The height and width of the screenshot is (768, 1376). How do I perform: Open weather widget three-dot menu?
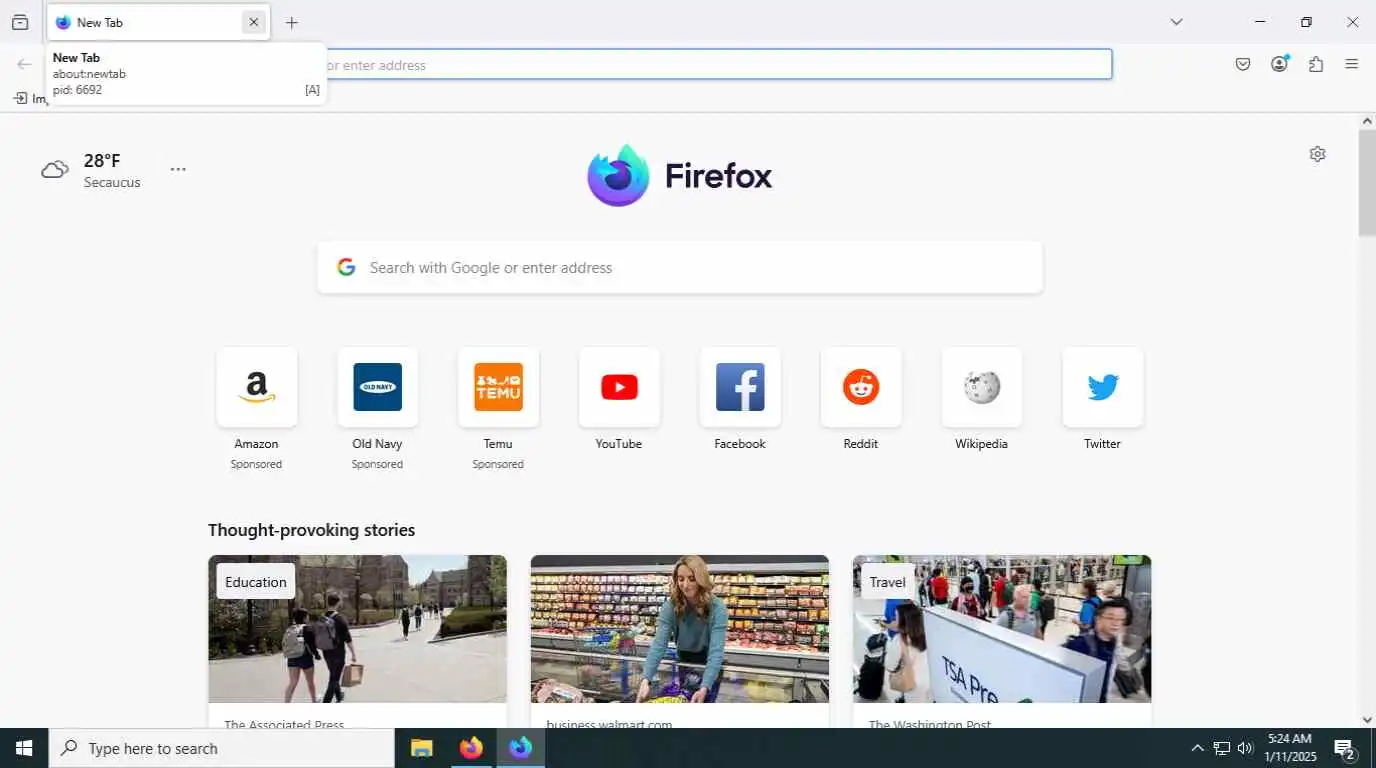(178, 169)
